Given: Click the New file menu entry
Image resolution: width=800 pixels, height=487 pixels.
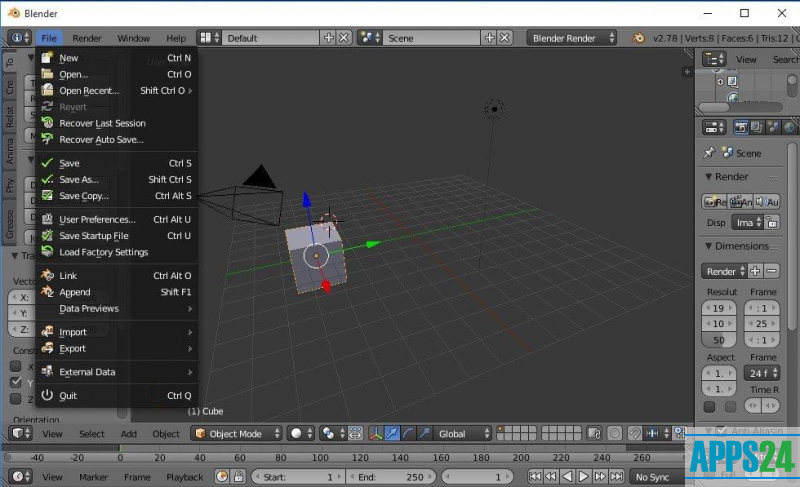Looking at the screenshot, I should [116, 58].
